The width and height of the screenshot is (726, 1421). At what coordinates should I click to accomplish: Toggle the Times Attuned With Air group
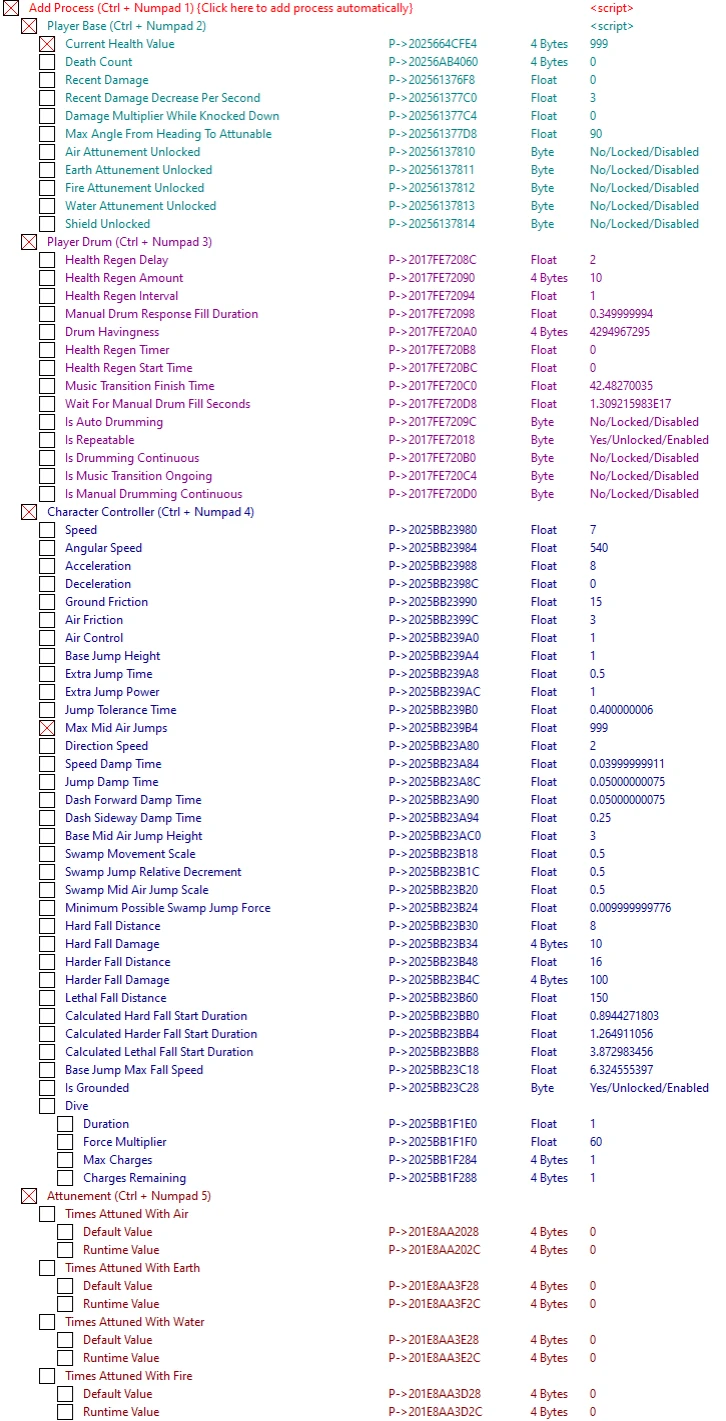[x=47, y=1214]
